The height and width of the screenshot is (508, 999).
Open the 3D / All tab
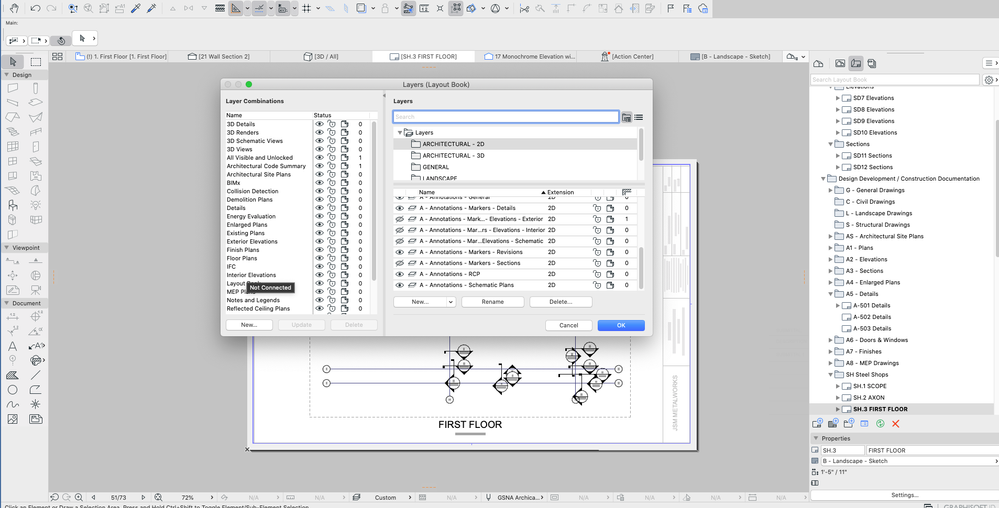tap(326, 57)
